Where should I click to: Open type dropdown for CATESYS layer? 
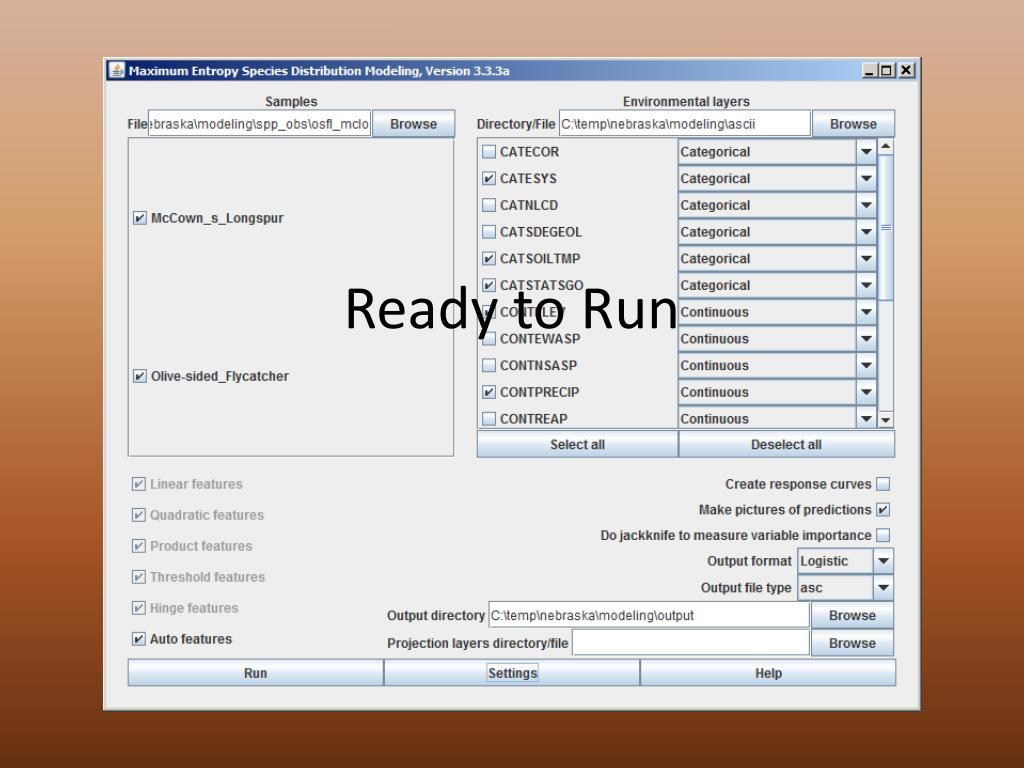click(866, 178)
